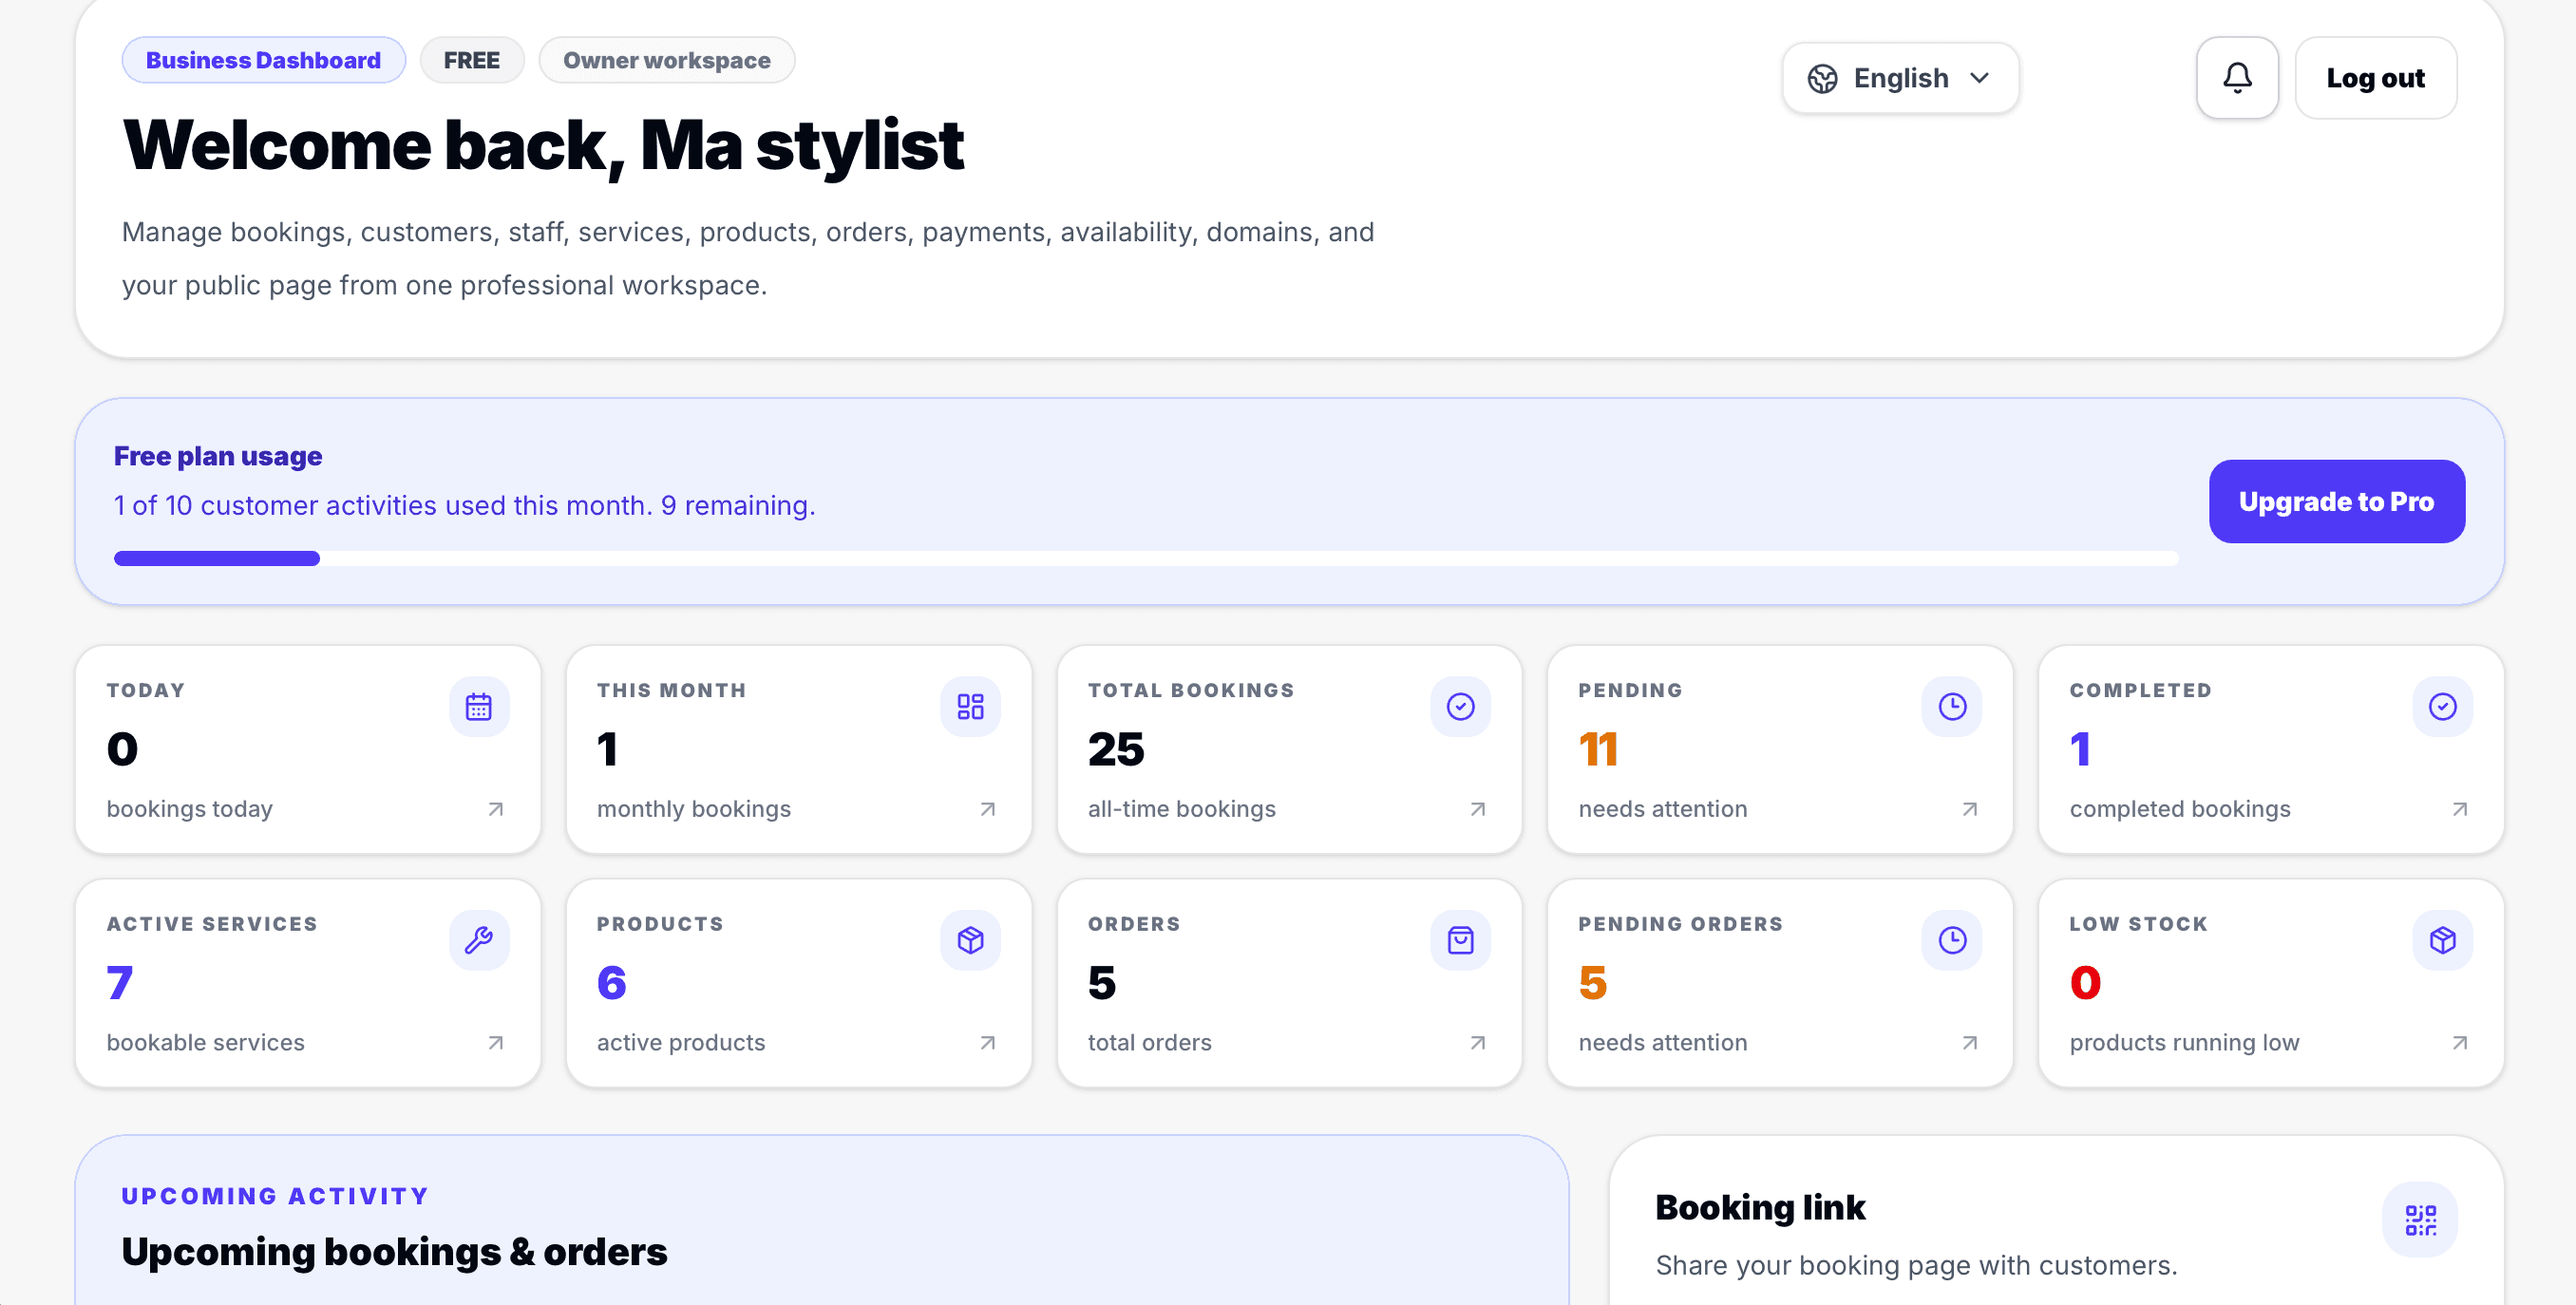Click the checkmark icon in Total Bookings card
The width and height of the screenshot is (2576, 1305).
coord(1460,707)
